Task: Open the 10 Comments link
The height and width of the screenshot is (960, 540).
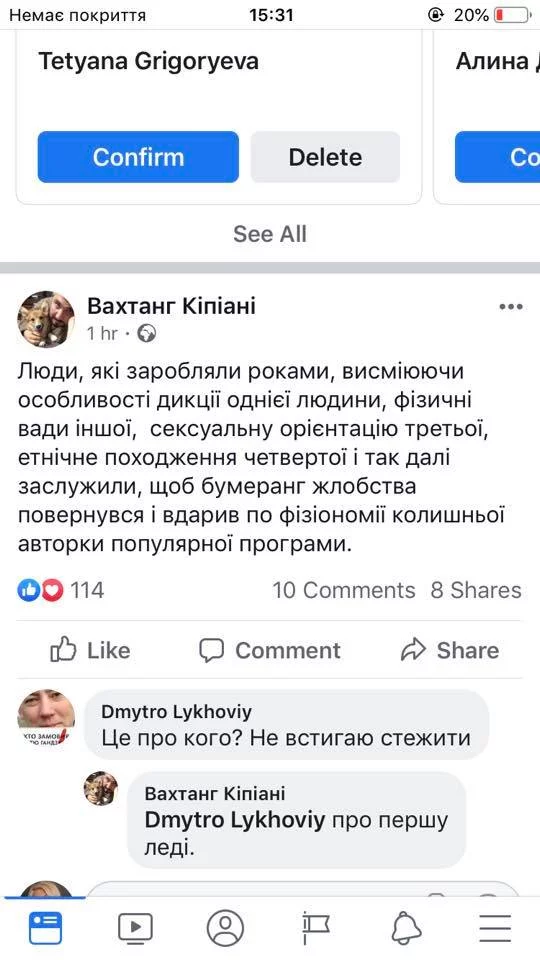Action: pyautogui.click(x=343, y=590)
